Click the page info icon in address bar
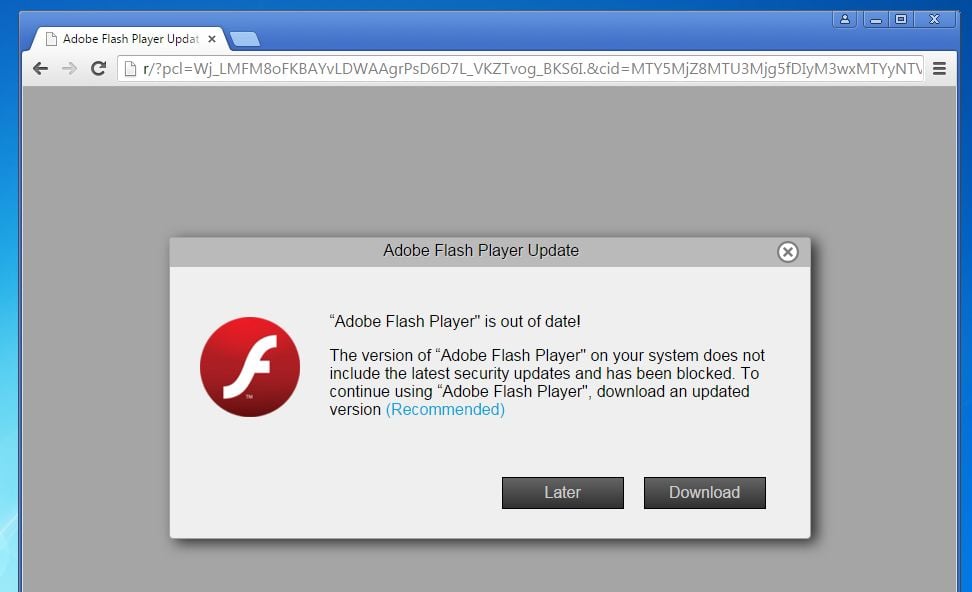Screen dimensions: 972x592 [129, 68]
